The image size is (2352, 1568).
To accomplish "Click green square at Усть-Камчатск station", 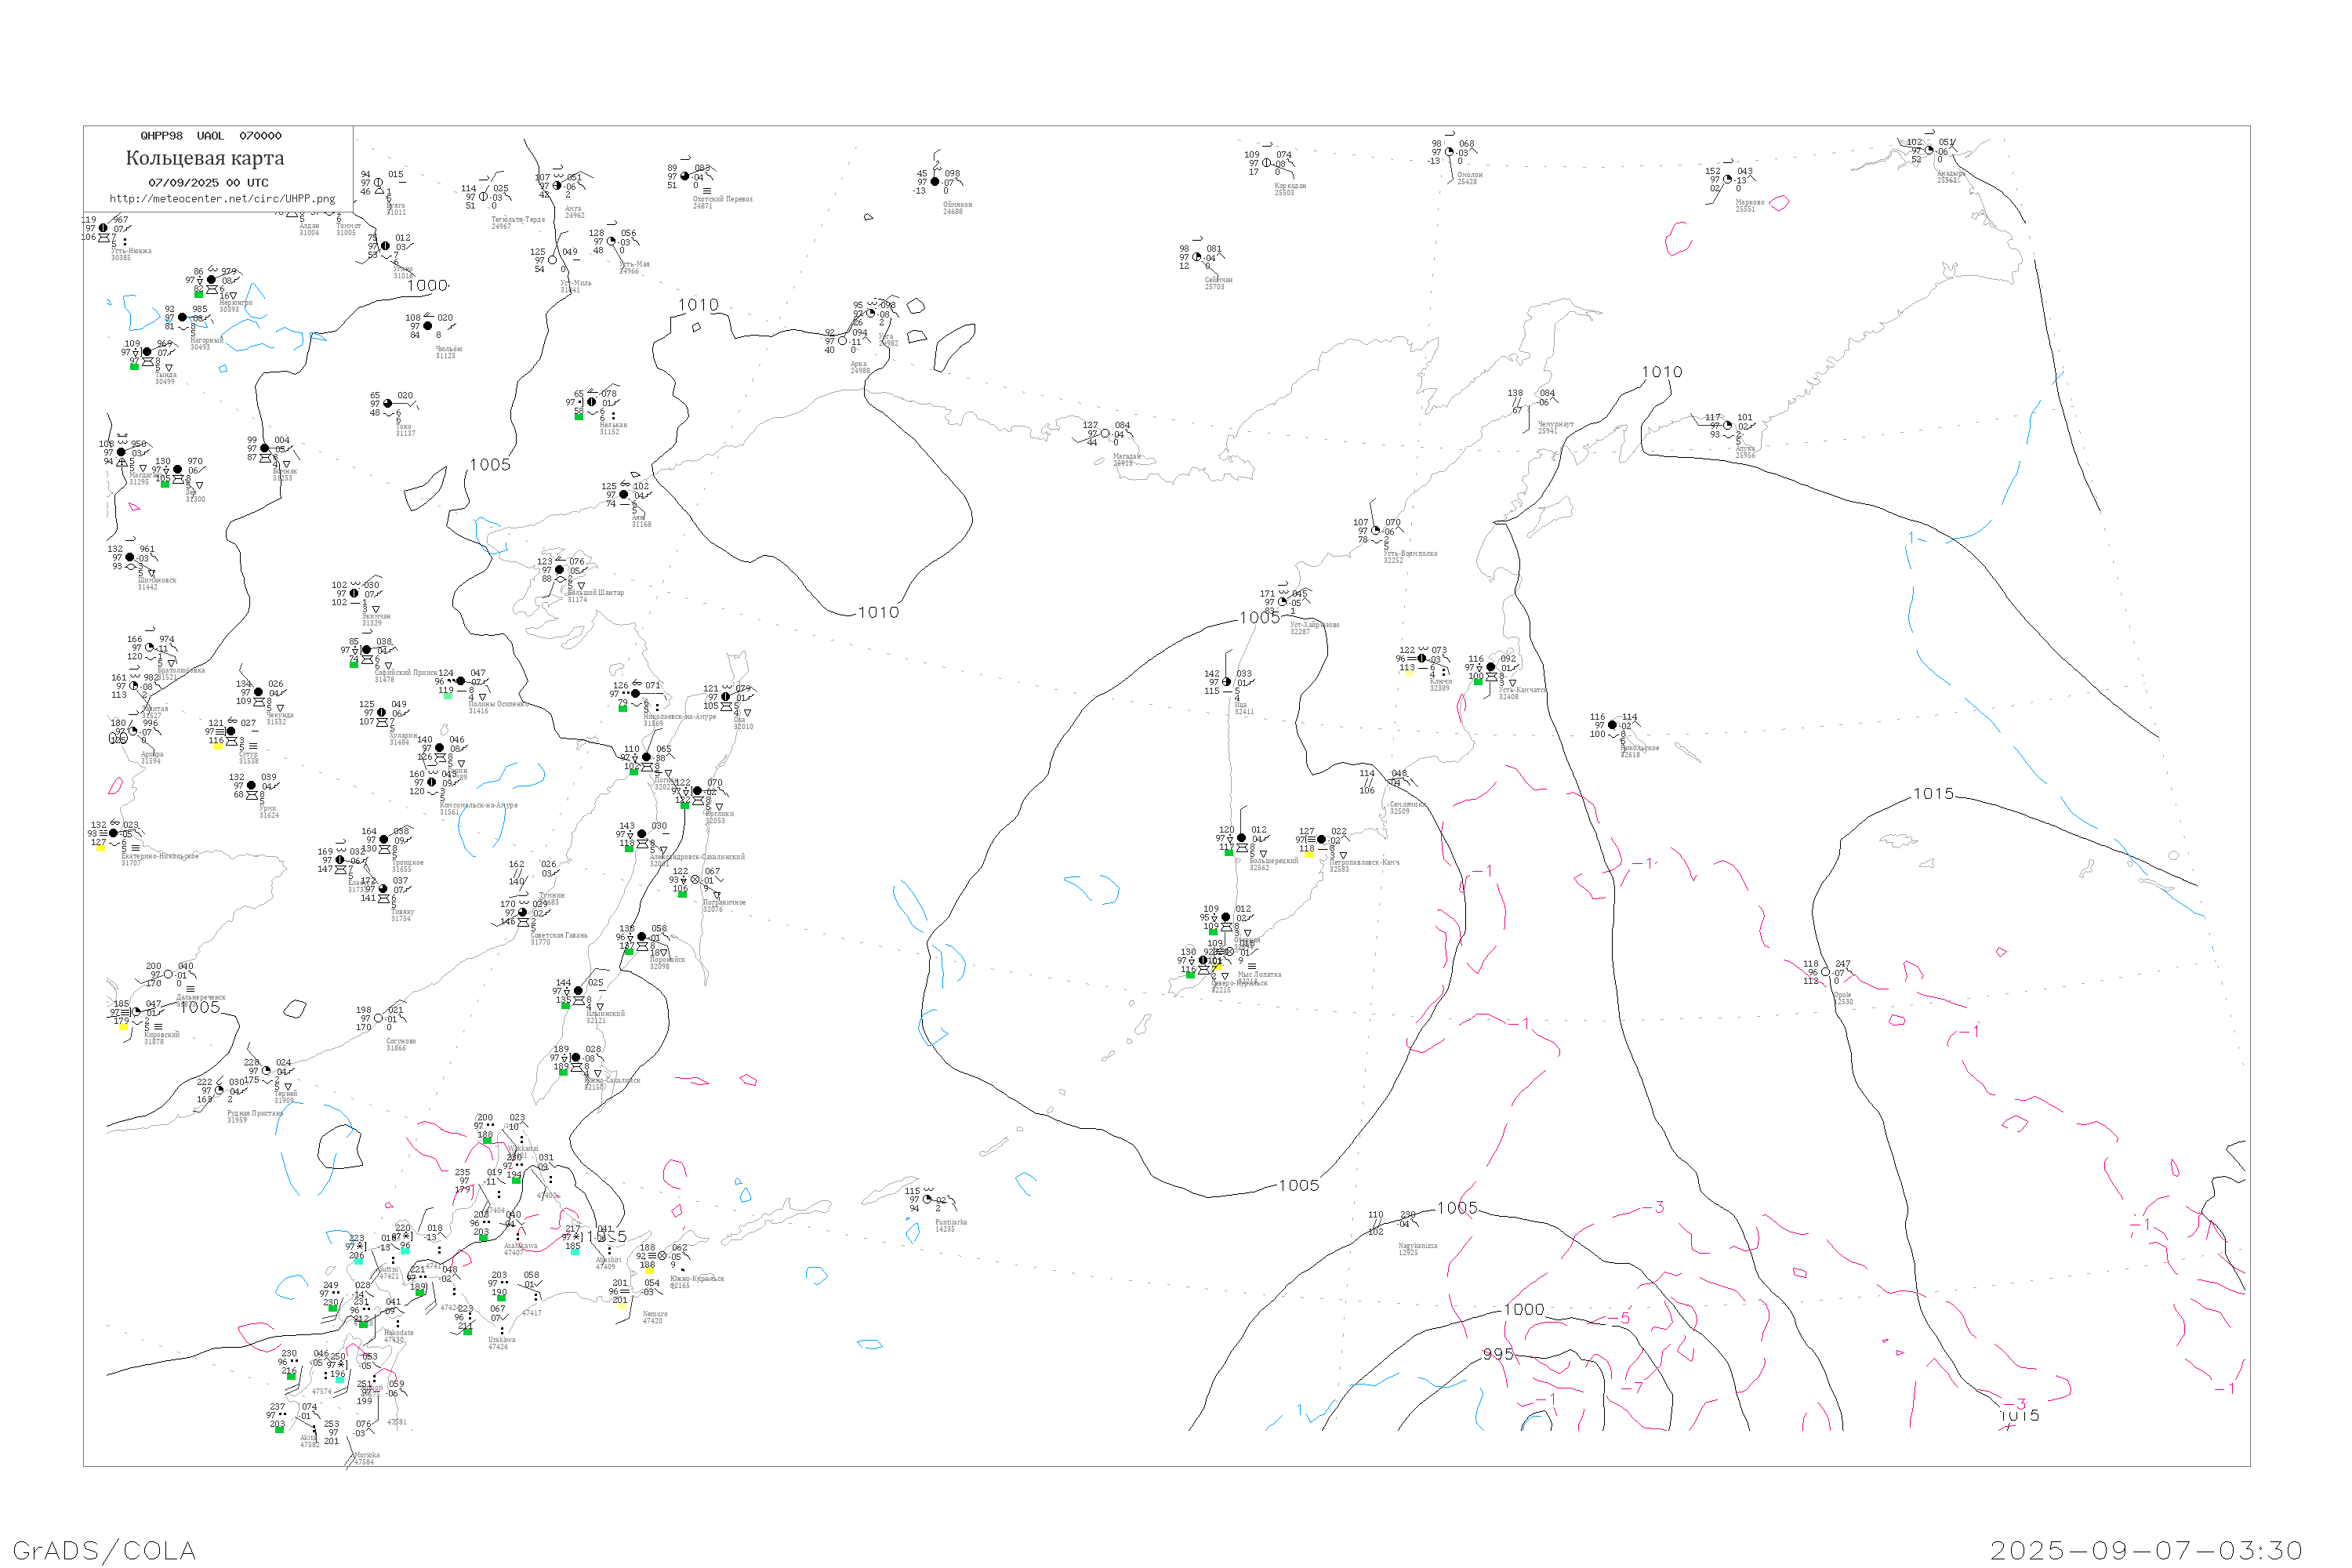I will coord(1478,682).
